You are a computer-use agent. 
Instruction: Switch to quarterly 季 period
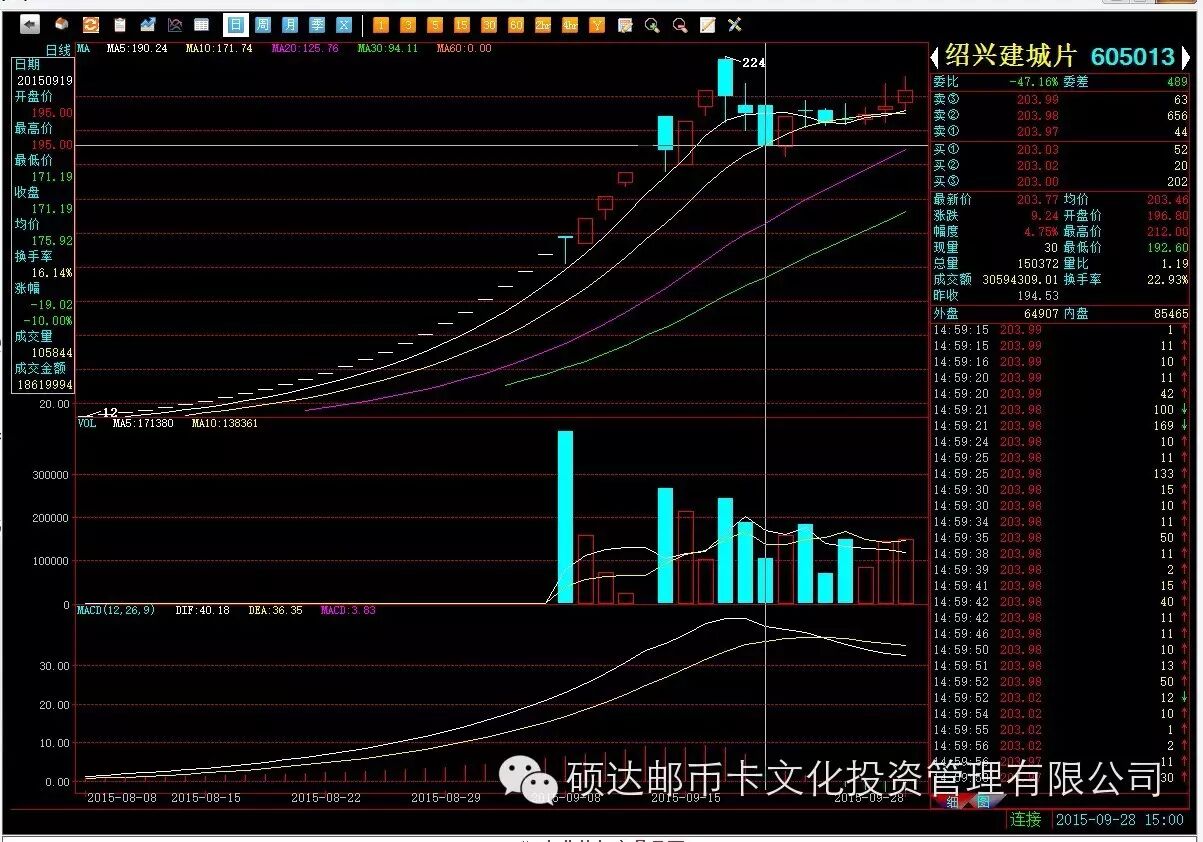point(317,24)
